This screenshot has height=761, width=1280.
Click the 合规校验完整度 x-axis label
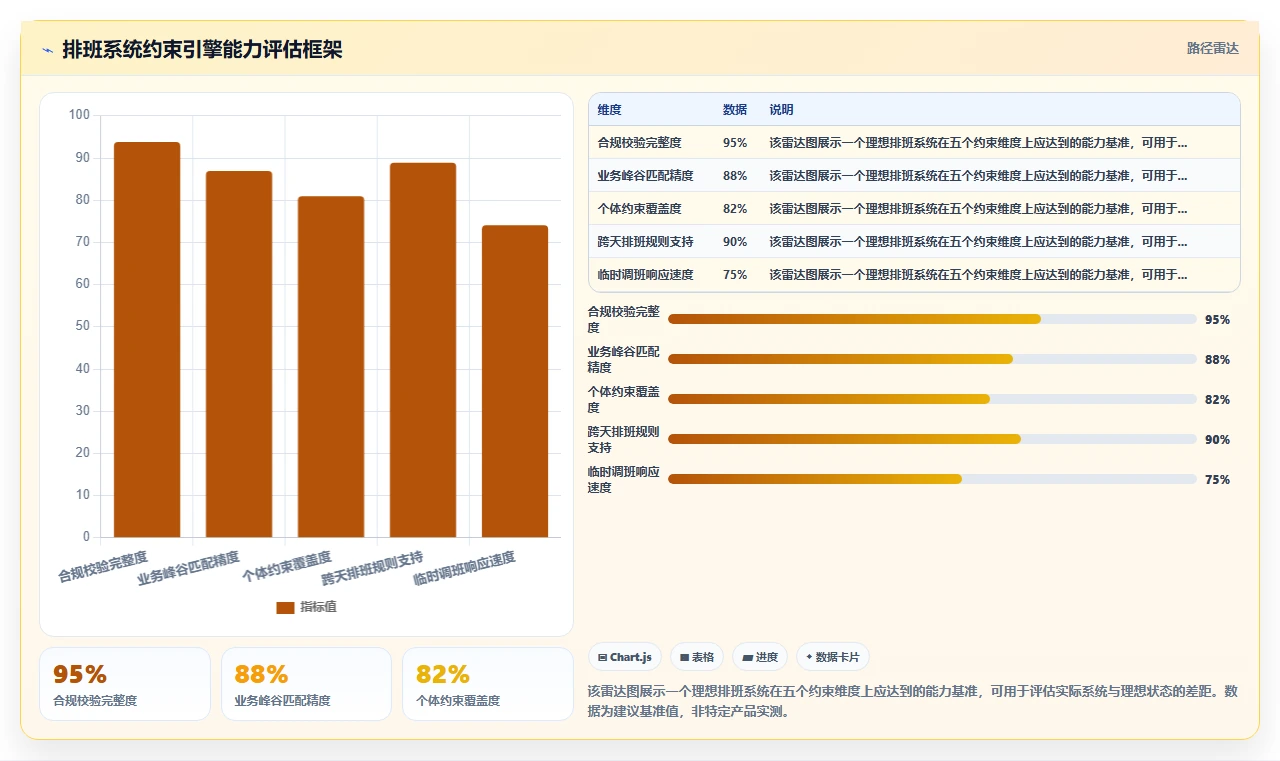point(103,566)
